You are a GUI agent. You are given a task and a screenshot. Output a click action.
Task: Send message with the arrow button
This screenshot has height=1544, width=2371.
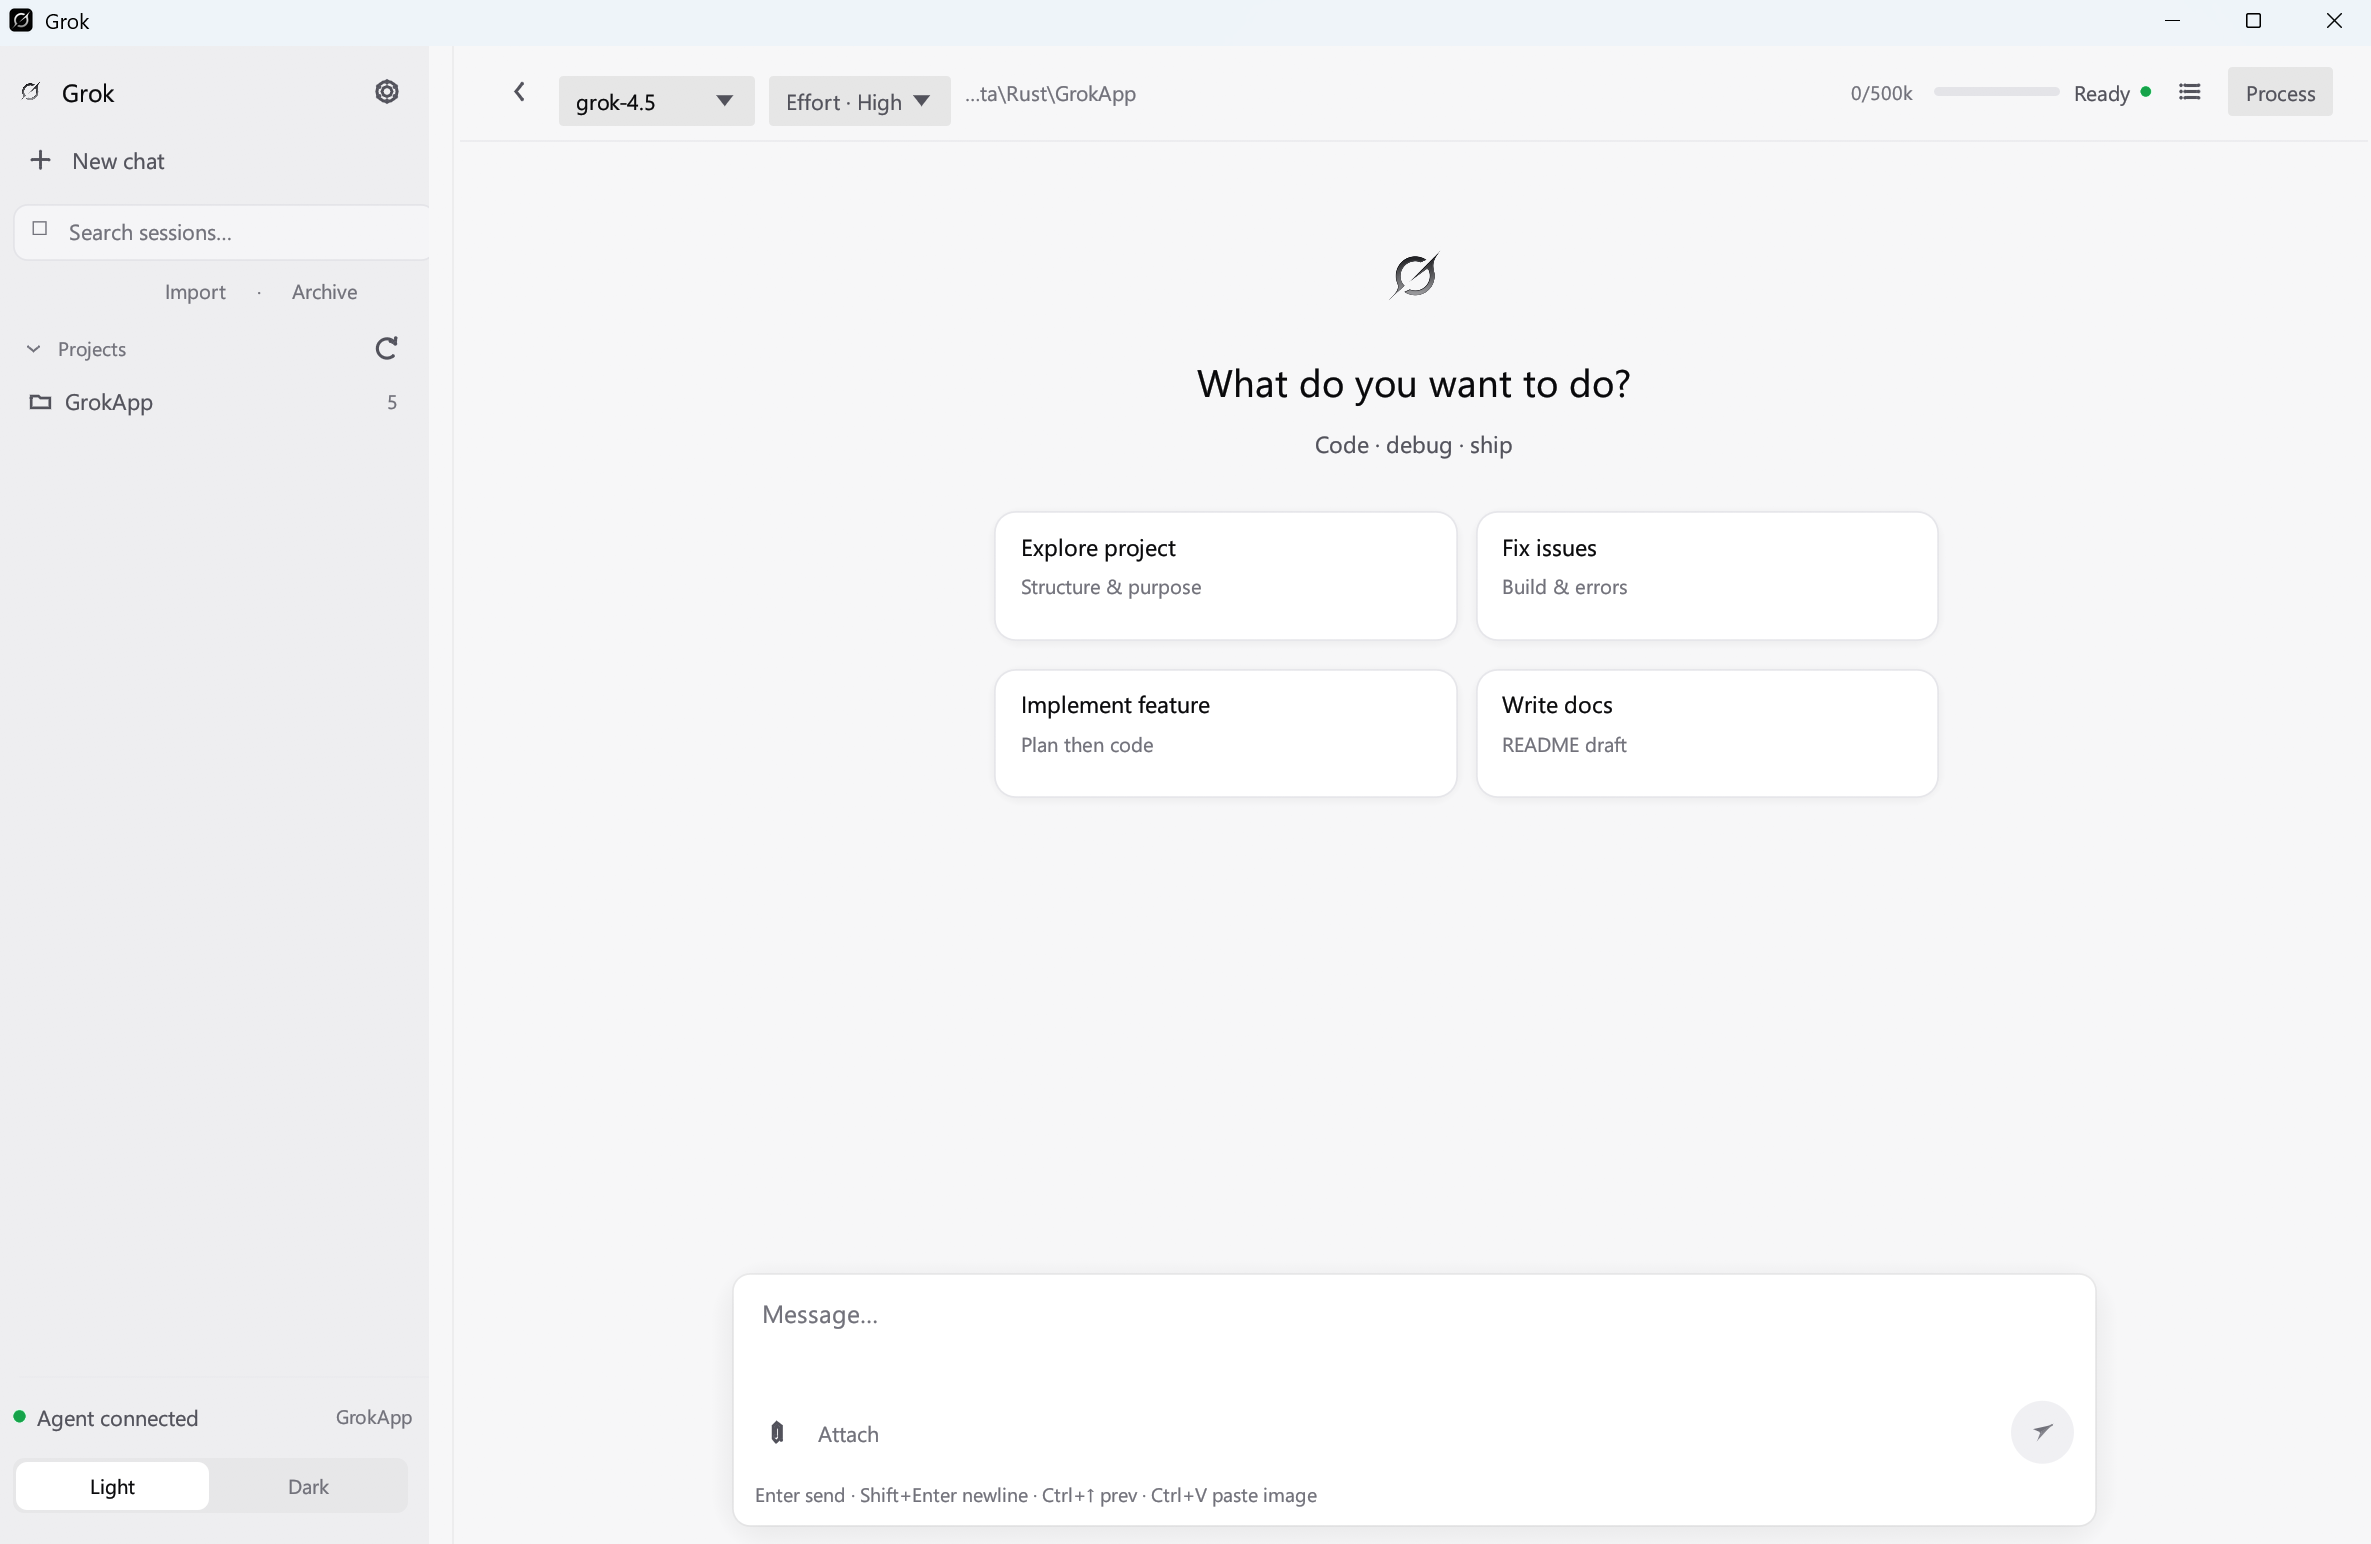[2042, 1432]
